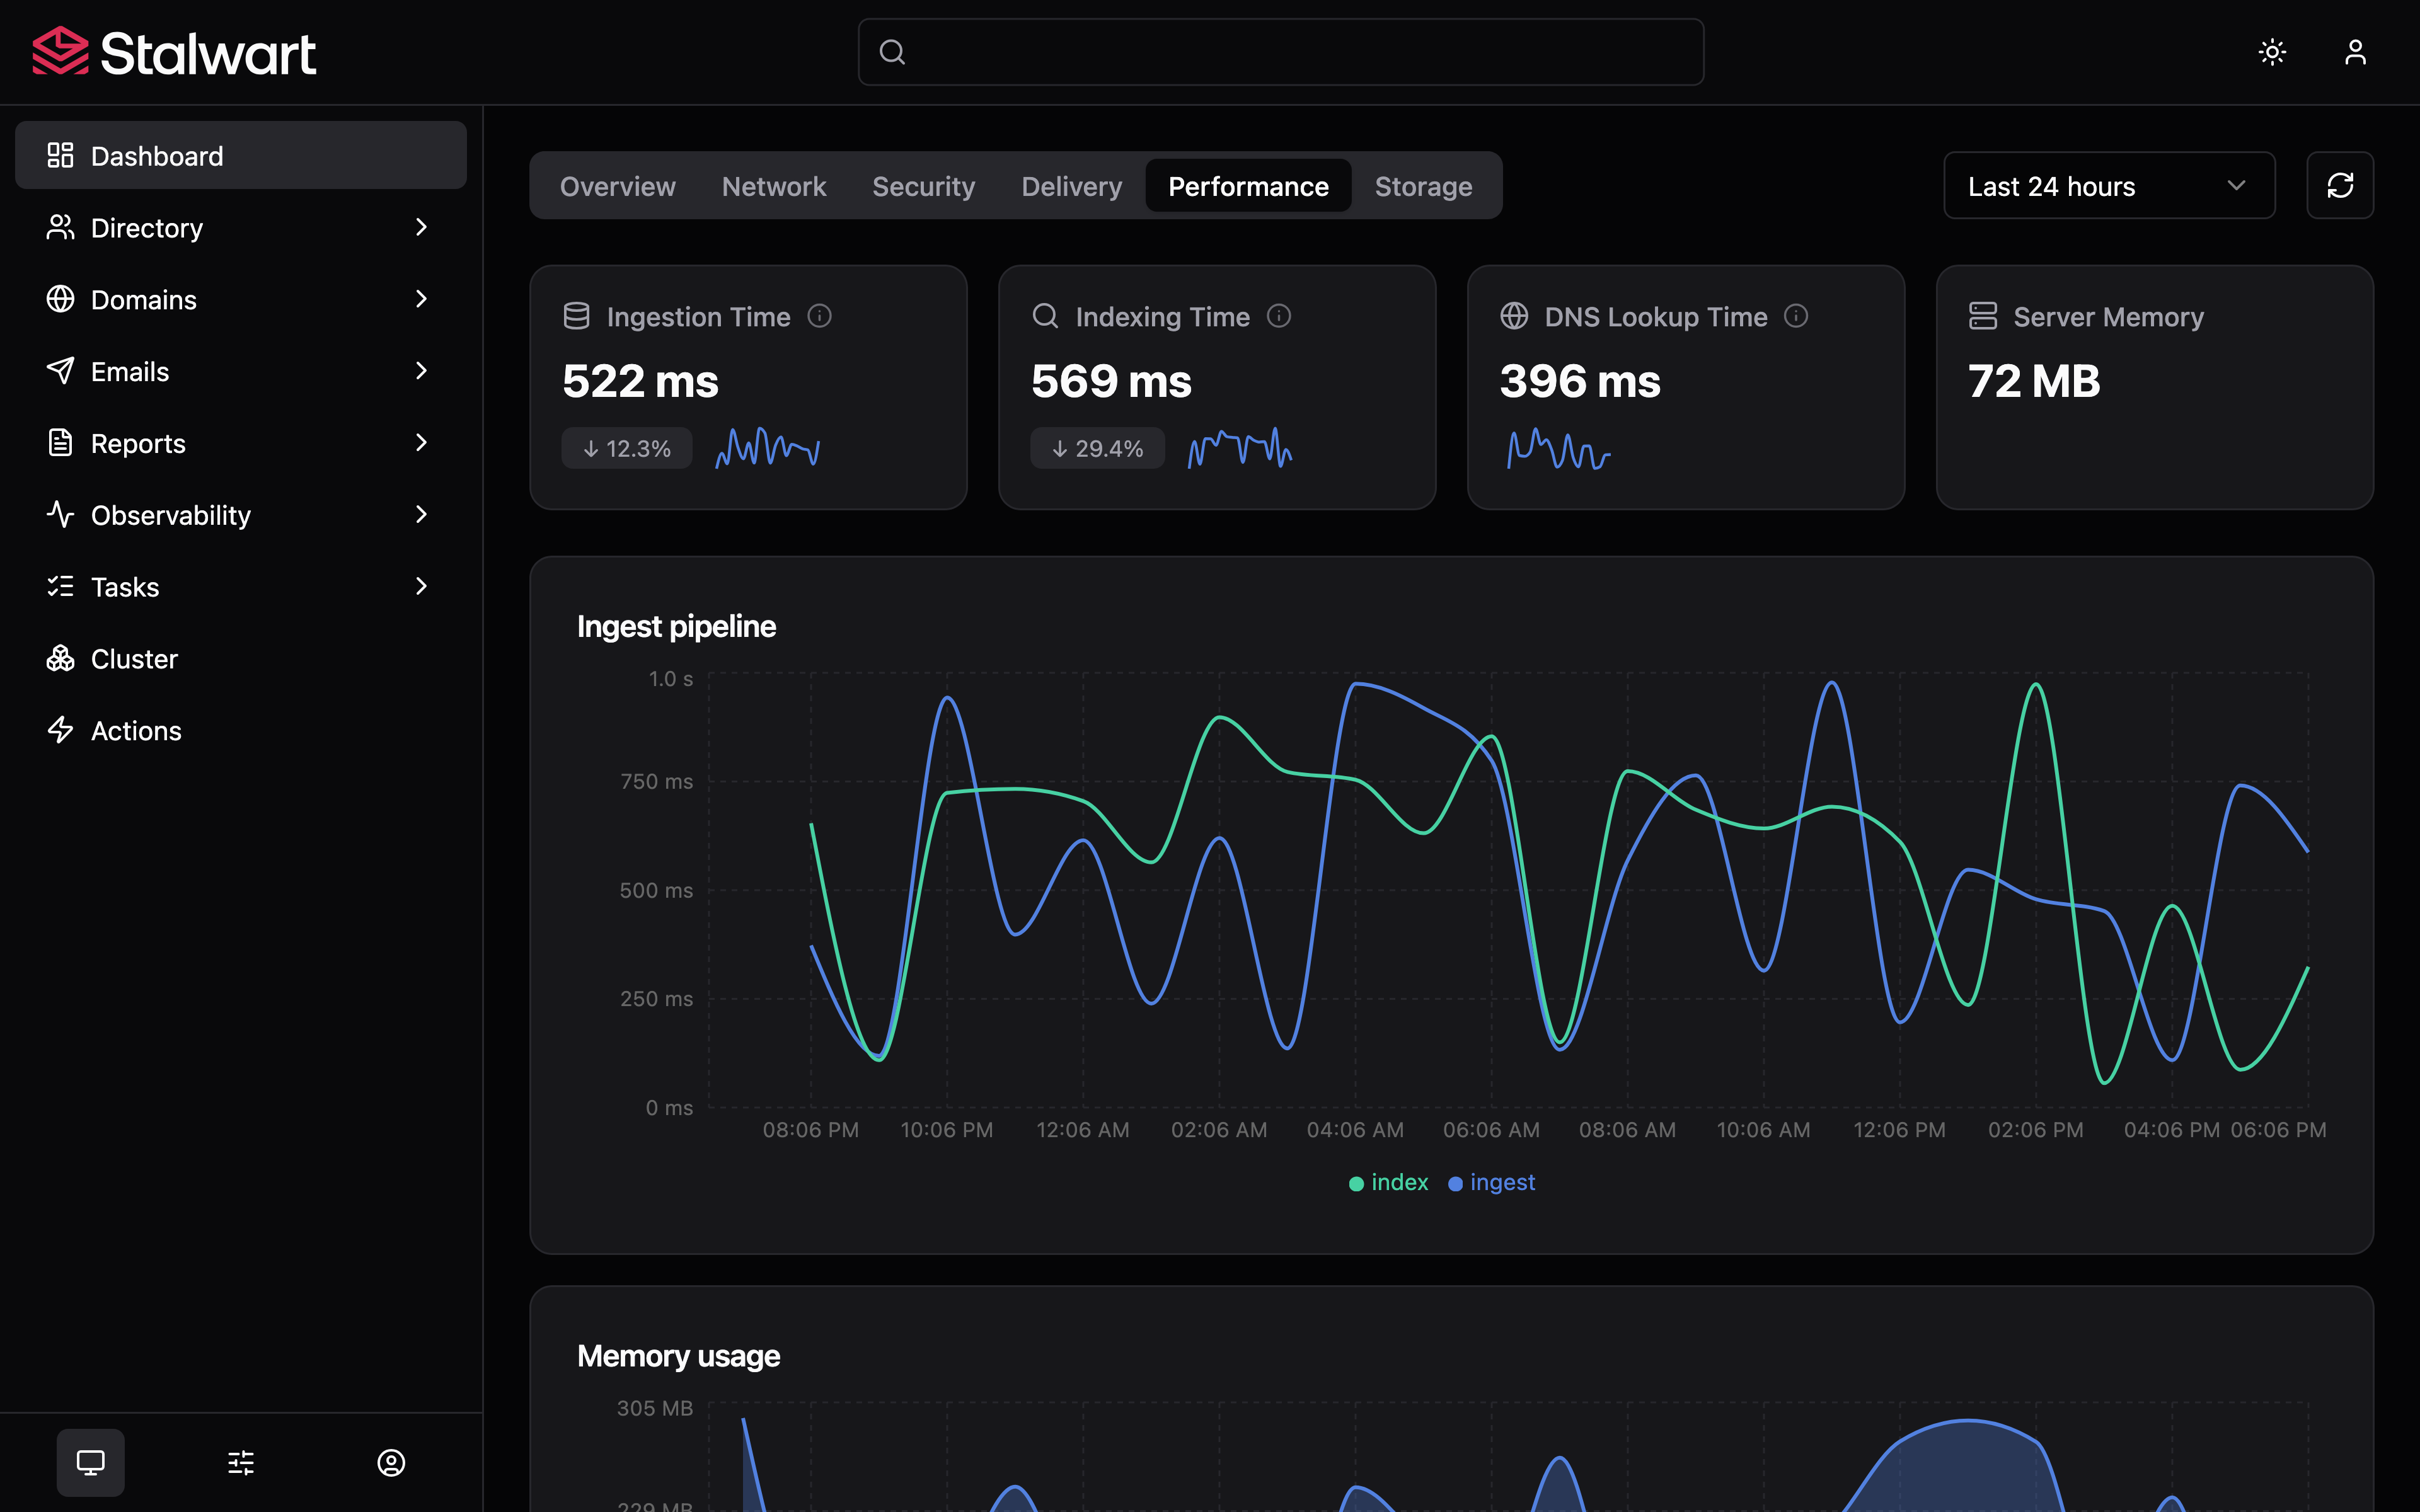This screenshot has height=1512, width=2420.
Task: Open the sliders settings icon at sidebar bottom
Action: click(241, 1463)
